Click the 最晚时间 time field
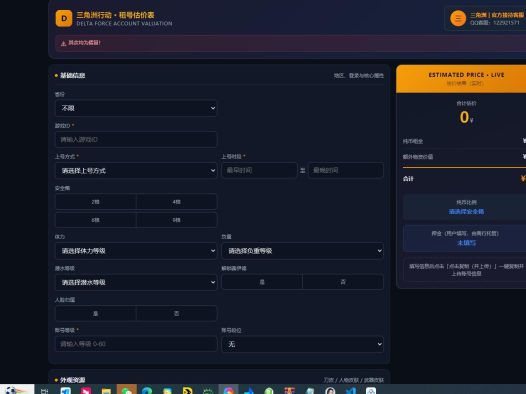The image size is (526, 394). tap(346, 170)
